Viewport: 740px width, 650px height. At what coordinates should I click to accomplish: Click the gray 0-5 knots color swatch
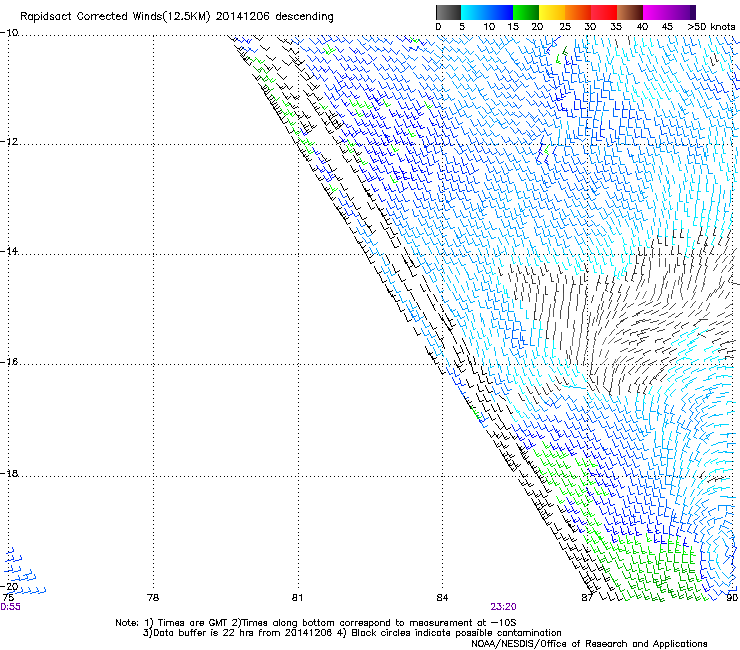[448, 12]
